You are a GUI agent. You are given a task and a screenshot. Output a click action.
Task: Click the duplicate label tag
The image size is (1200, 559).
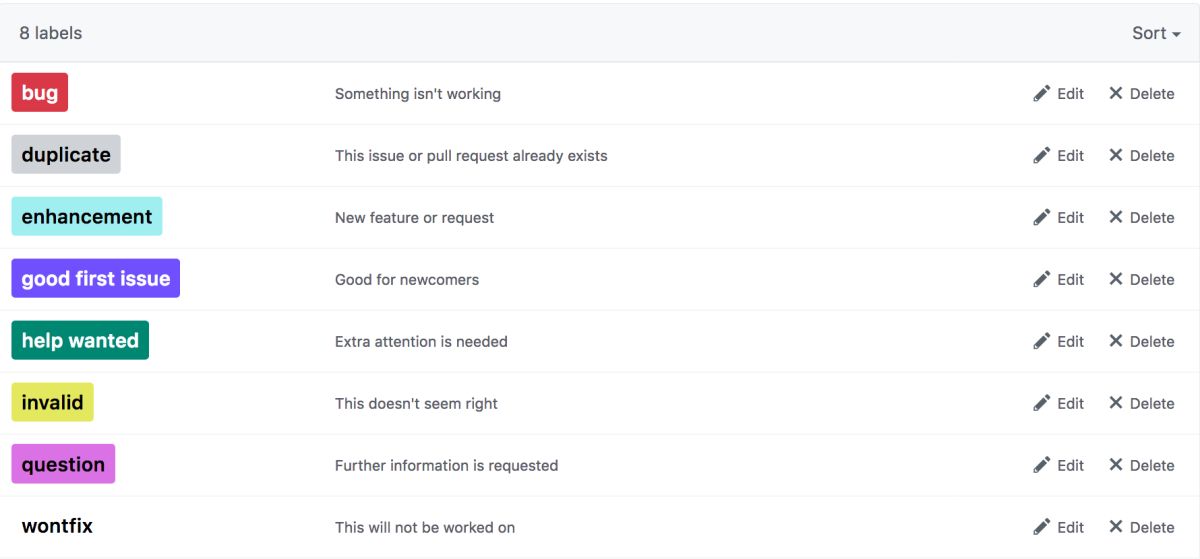(x=66, y=155)
